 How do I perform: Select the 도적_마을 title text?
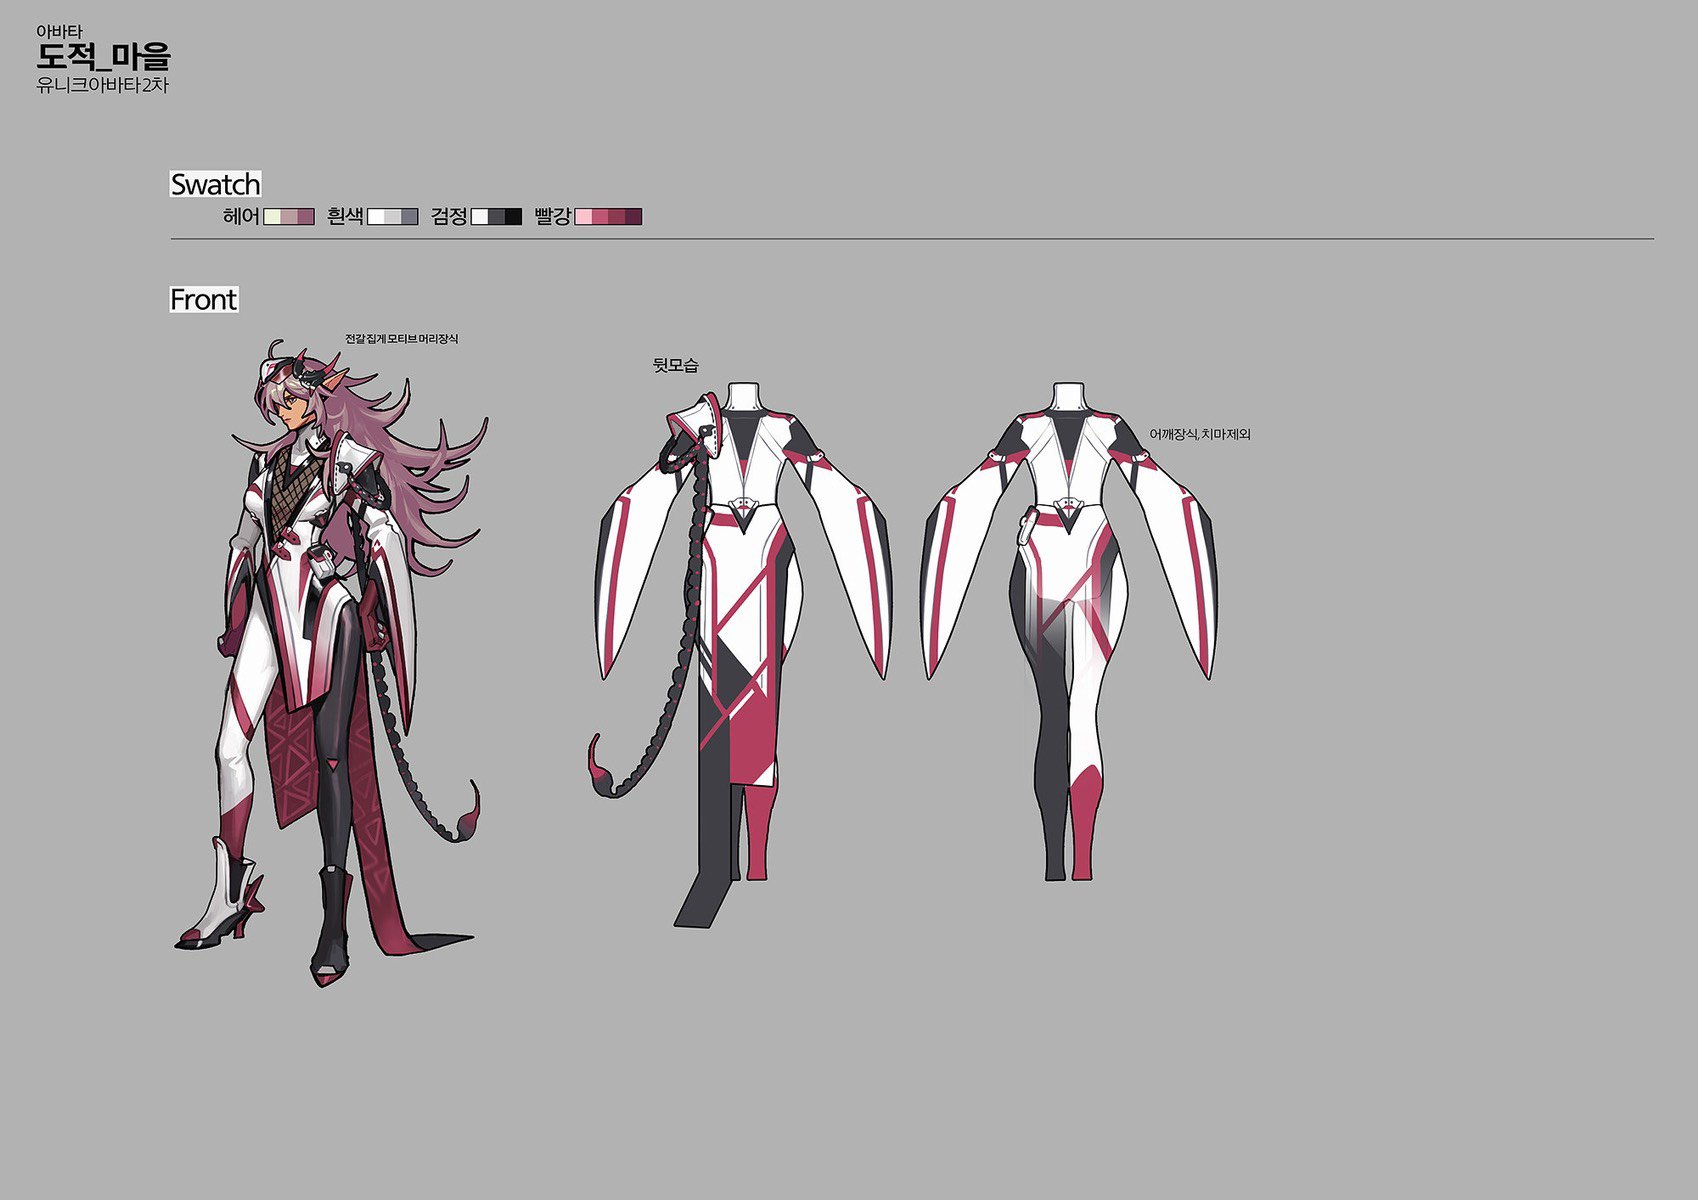104,57
